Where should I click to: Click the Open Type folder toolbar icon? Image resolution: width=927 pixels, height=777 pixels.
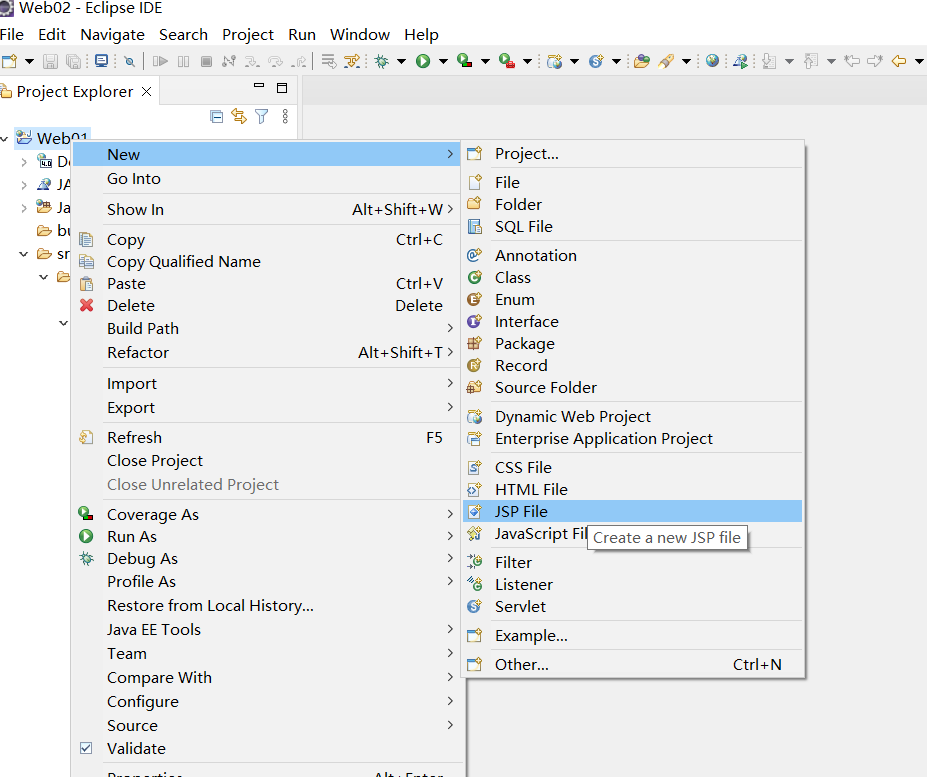pyautogui.click(x=642, y=61)
